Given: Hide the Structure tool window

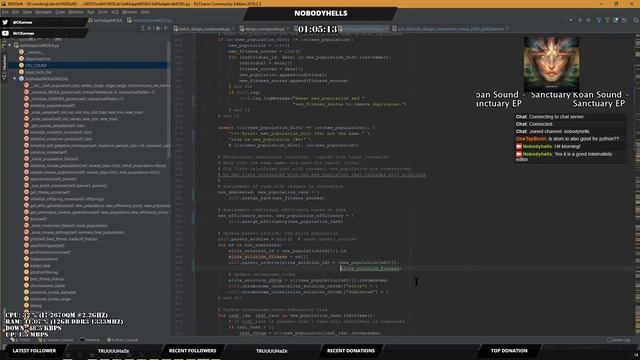Looking at the screenshot, I should click(166, 29).
